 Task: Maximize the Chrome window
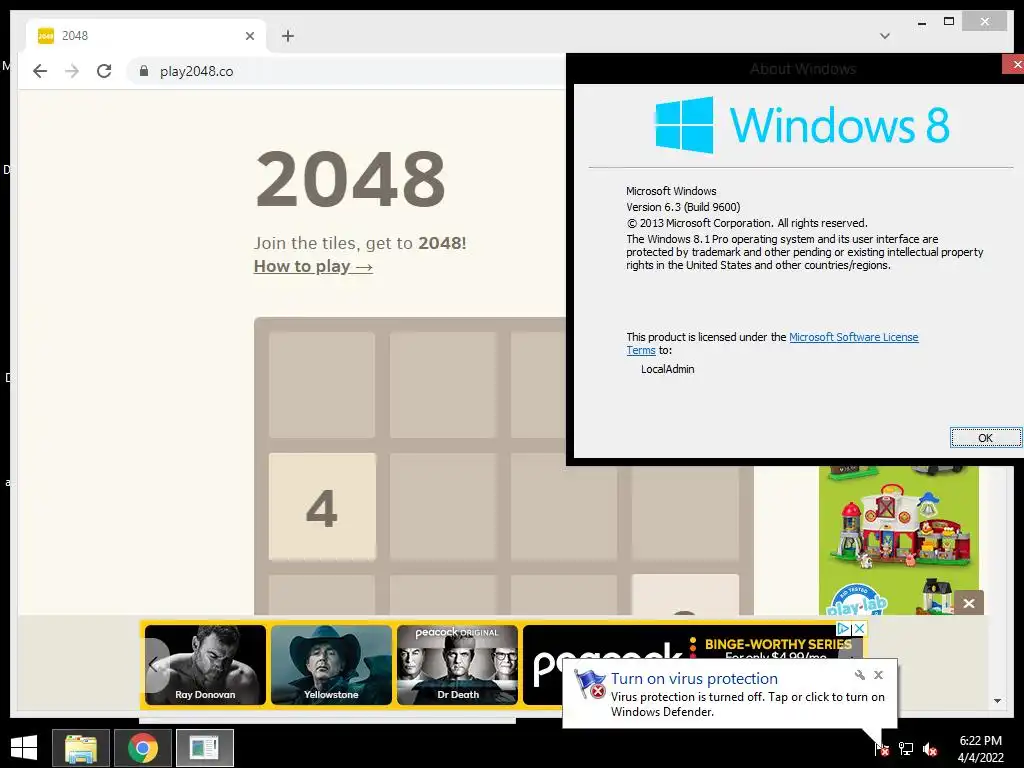coord(949,22)
